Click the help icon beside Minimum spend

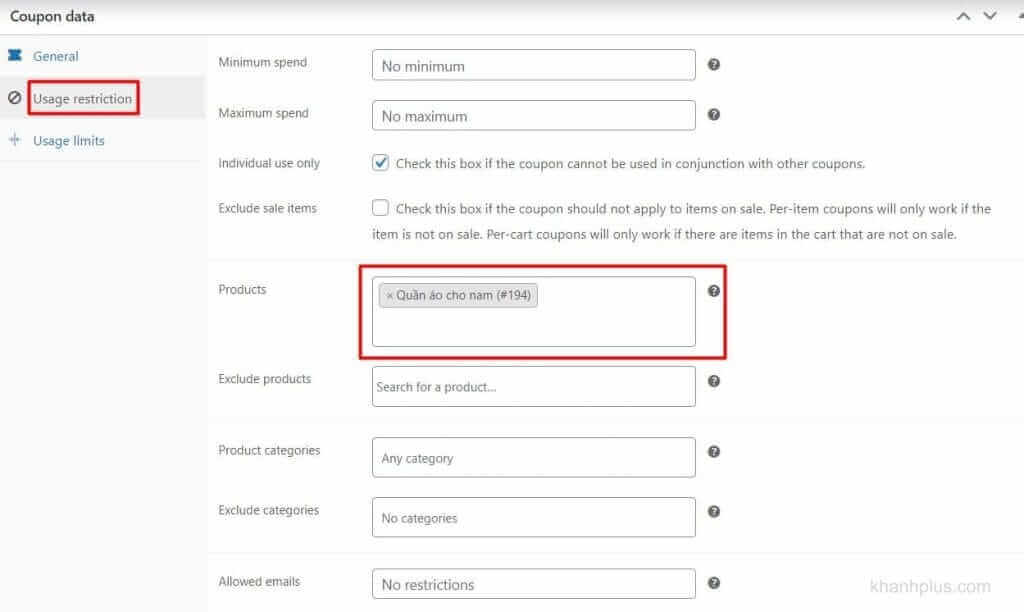714,64
